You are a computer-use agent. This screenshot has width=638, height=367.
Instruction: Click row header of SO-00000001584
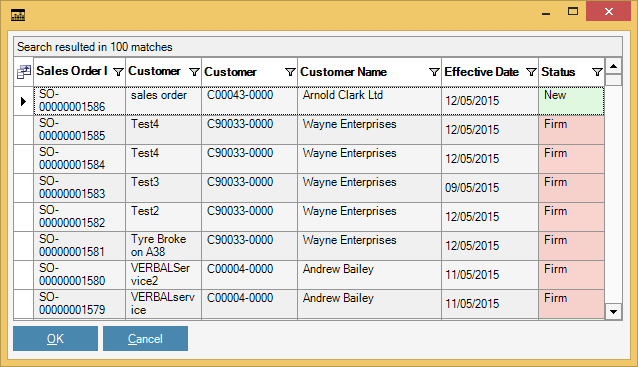click(23, 159)
